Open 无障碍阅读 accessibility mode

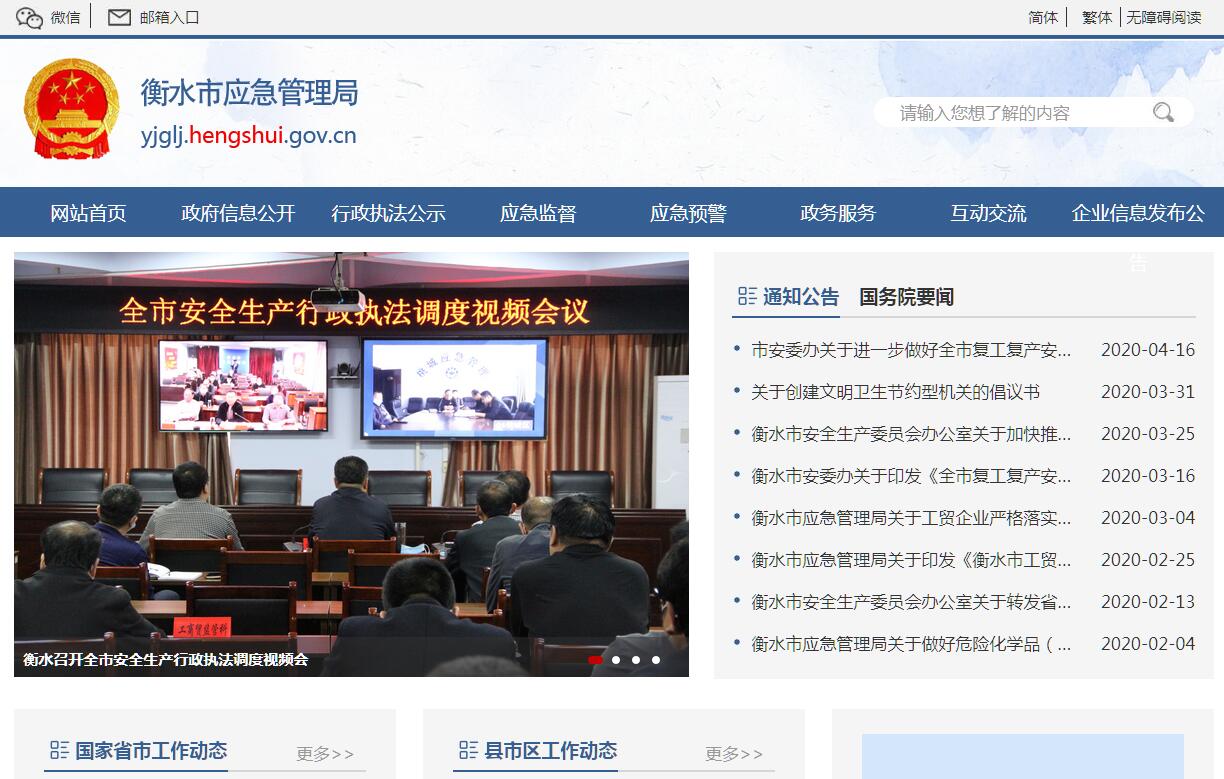tap(1164, 17)
